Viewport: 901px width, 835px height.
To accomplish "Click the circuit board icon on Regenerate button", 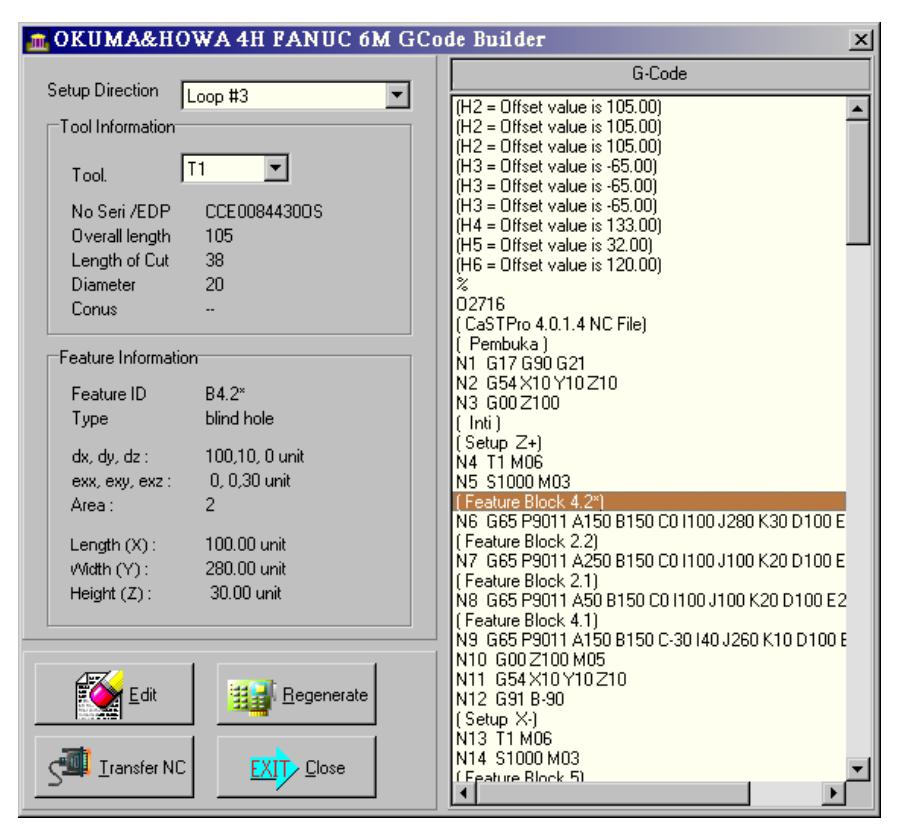I will 251,697.
